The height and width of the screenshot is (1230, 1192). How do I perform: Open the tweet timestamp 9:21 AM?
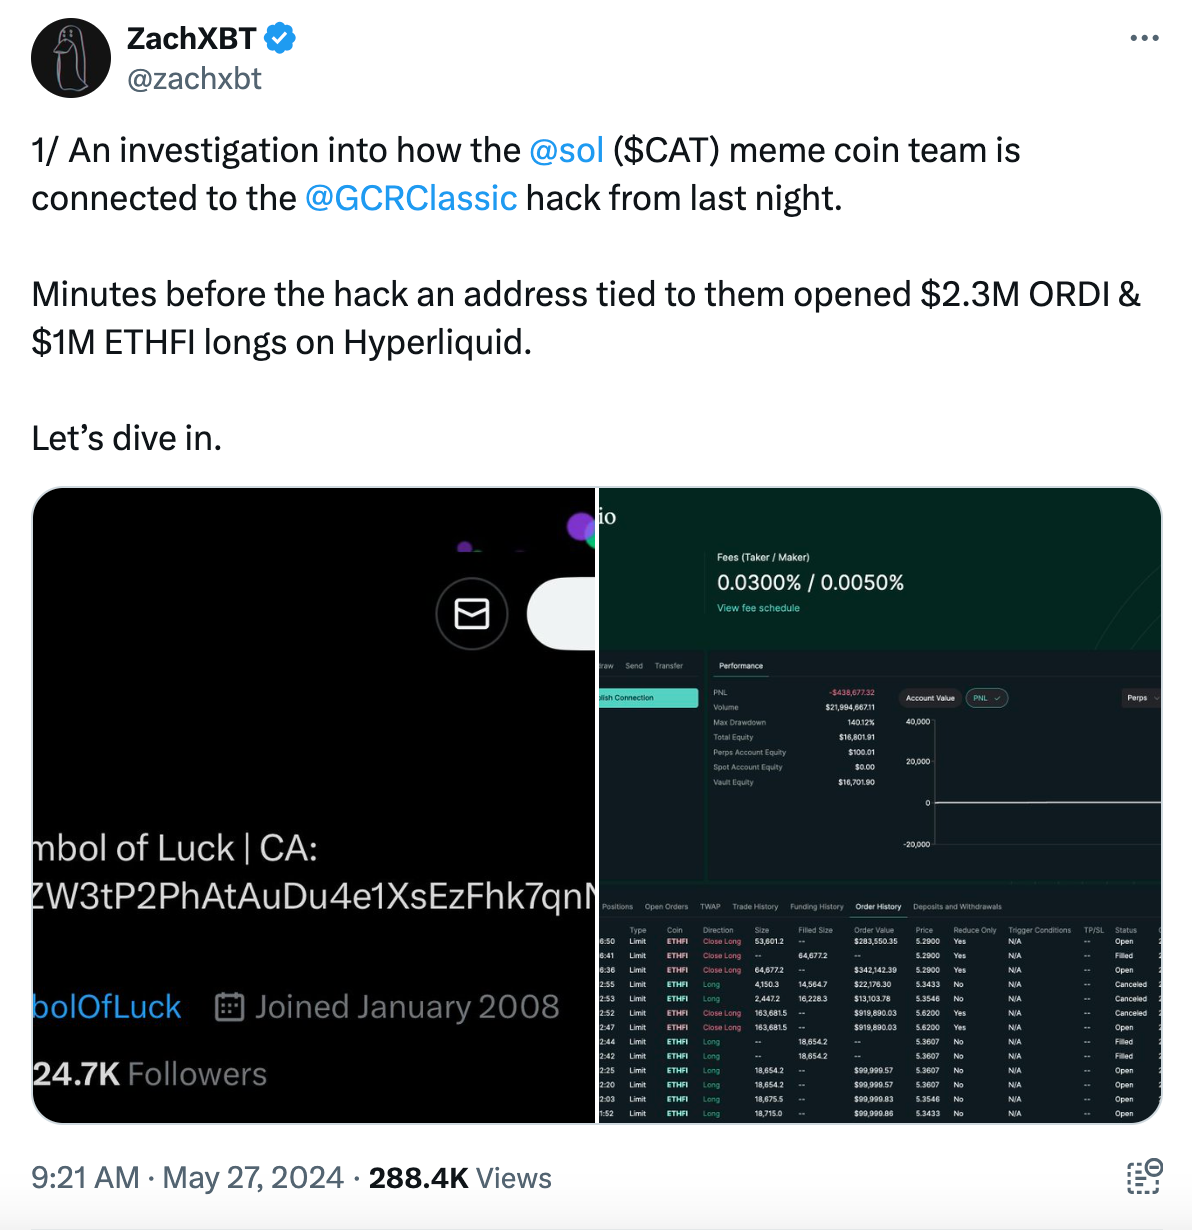click(85, 1178)
